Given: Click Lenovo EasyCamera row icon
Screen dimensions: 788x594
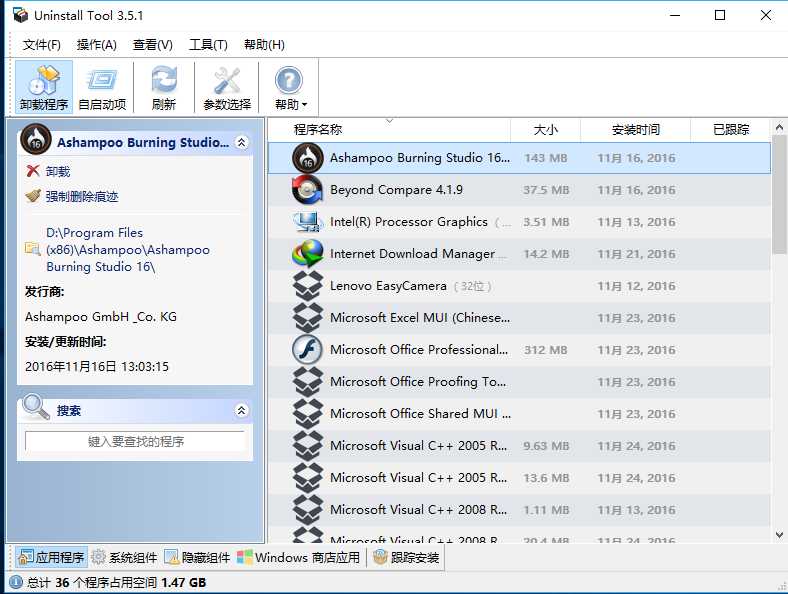Looking at the screenshot, I should pyautogui.click(x=308, y=285).
